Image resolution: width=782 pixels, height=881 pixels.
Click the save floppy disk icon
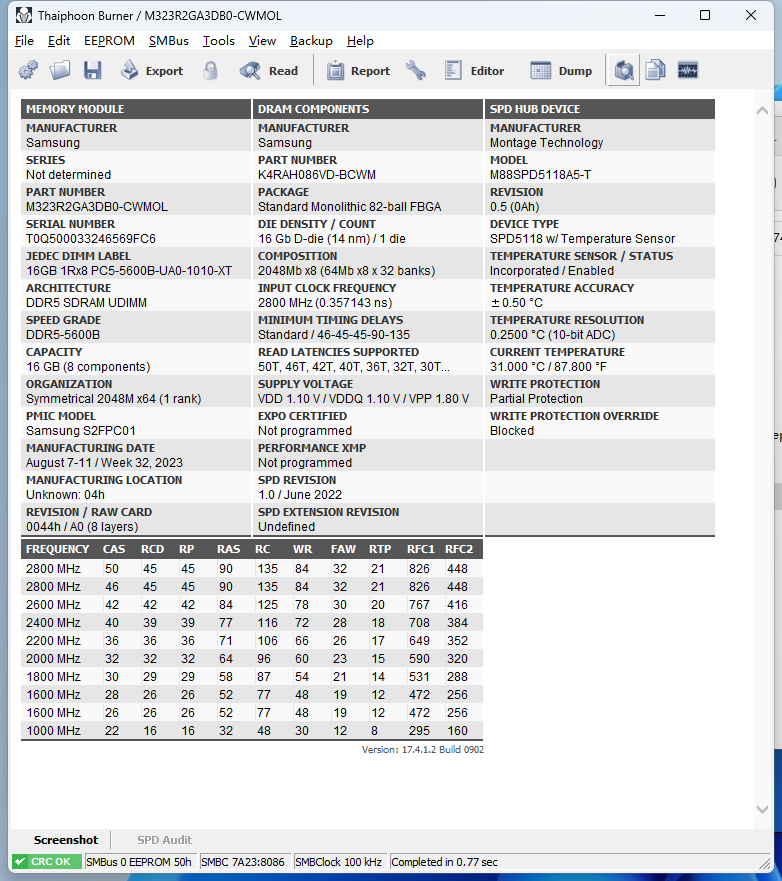(x=93, y=71)
